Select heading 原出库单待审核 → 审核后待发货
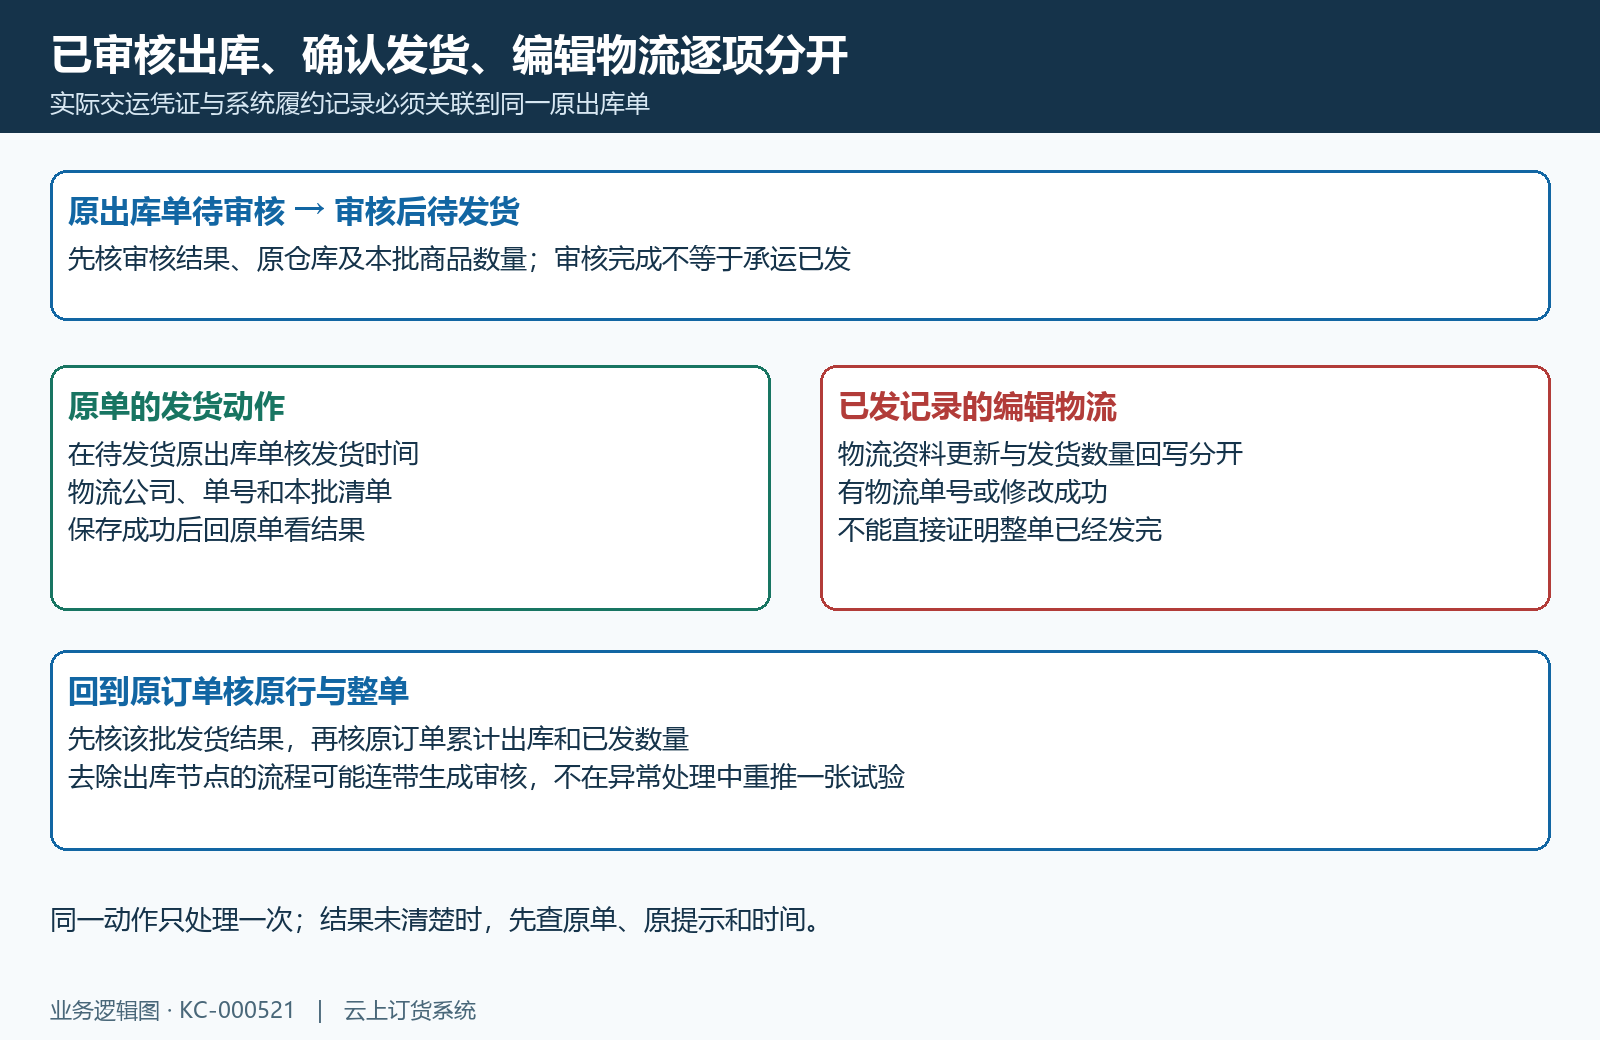This screenshot has width=1600, height=1040. (x=294, y=211)
